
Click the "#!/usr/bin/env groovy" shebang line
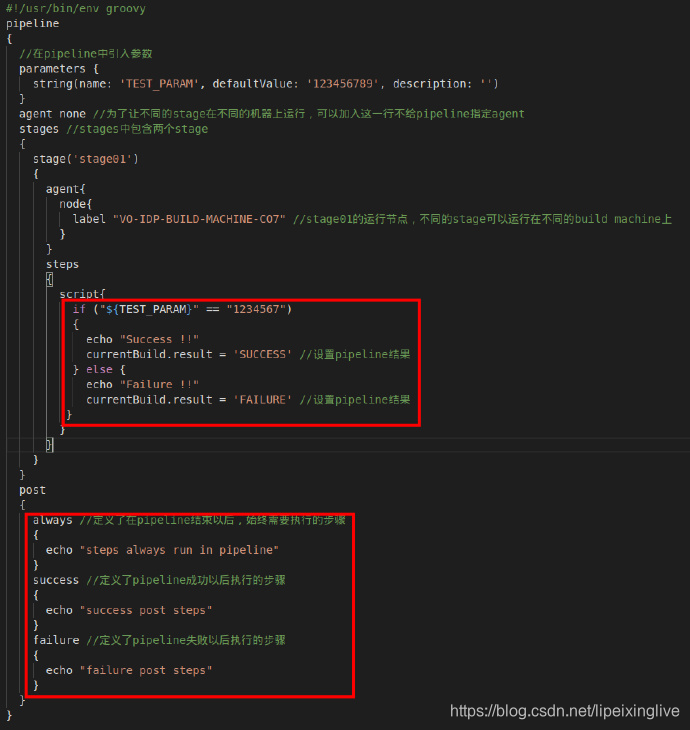(75, 9)
